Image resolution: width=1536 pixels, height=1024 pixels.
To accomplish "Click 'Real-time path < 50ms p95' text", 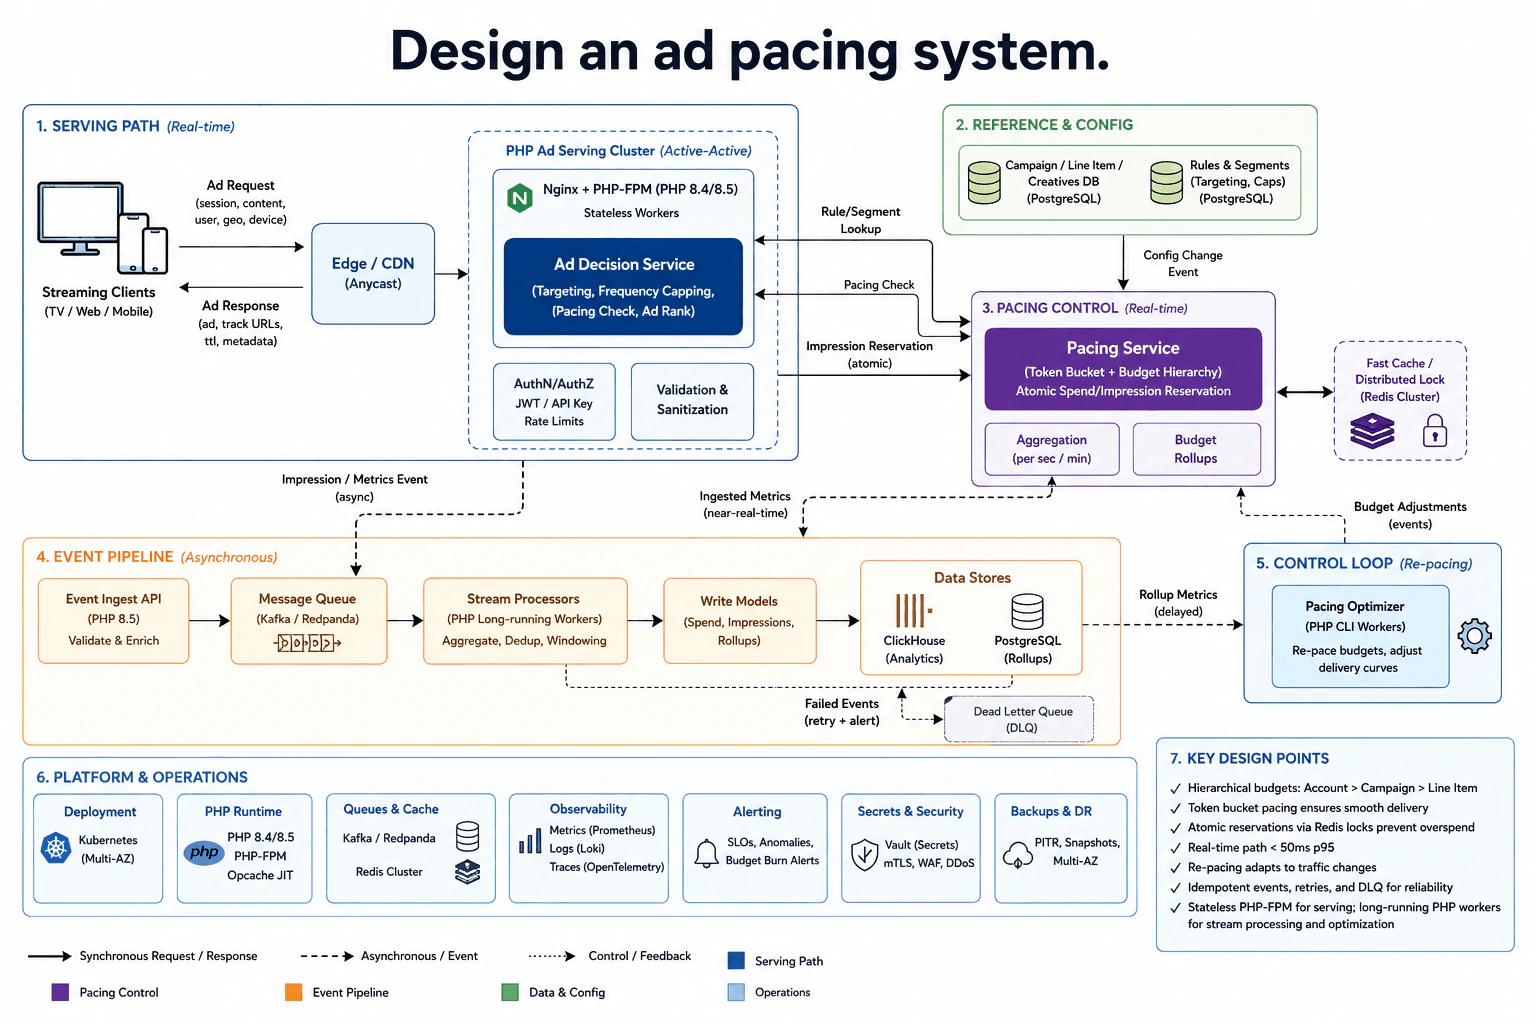I will [x=1261, y=847].
